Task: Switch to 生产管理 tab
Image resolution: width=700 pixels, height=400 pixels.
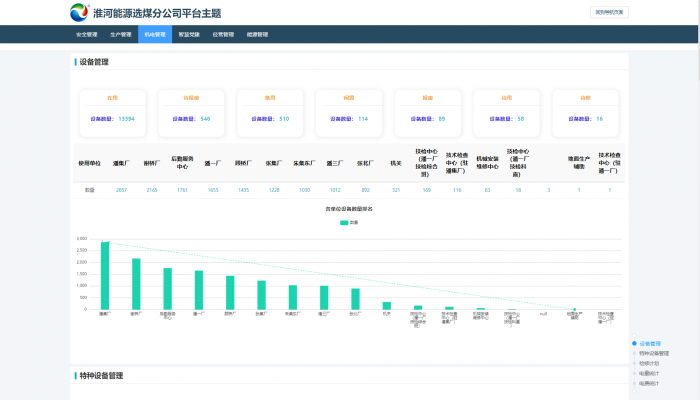Action: tap(121, 34)
